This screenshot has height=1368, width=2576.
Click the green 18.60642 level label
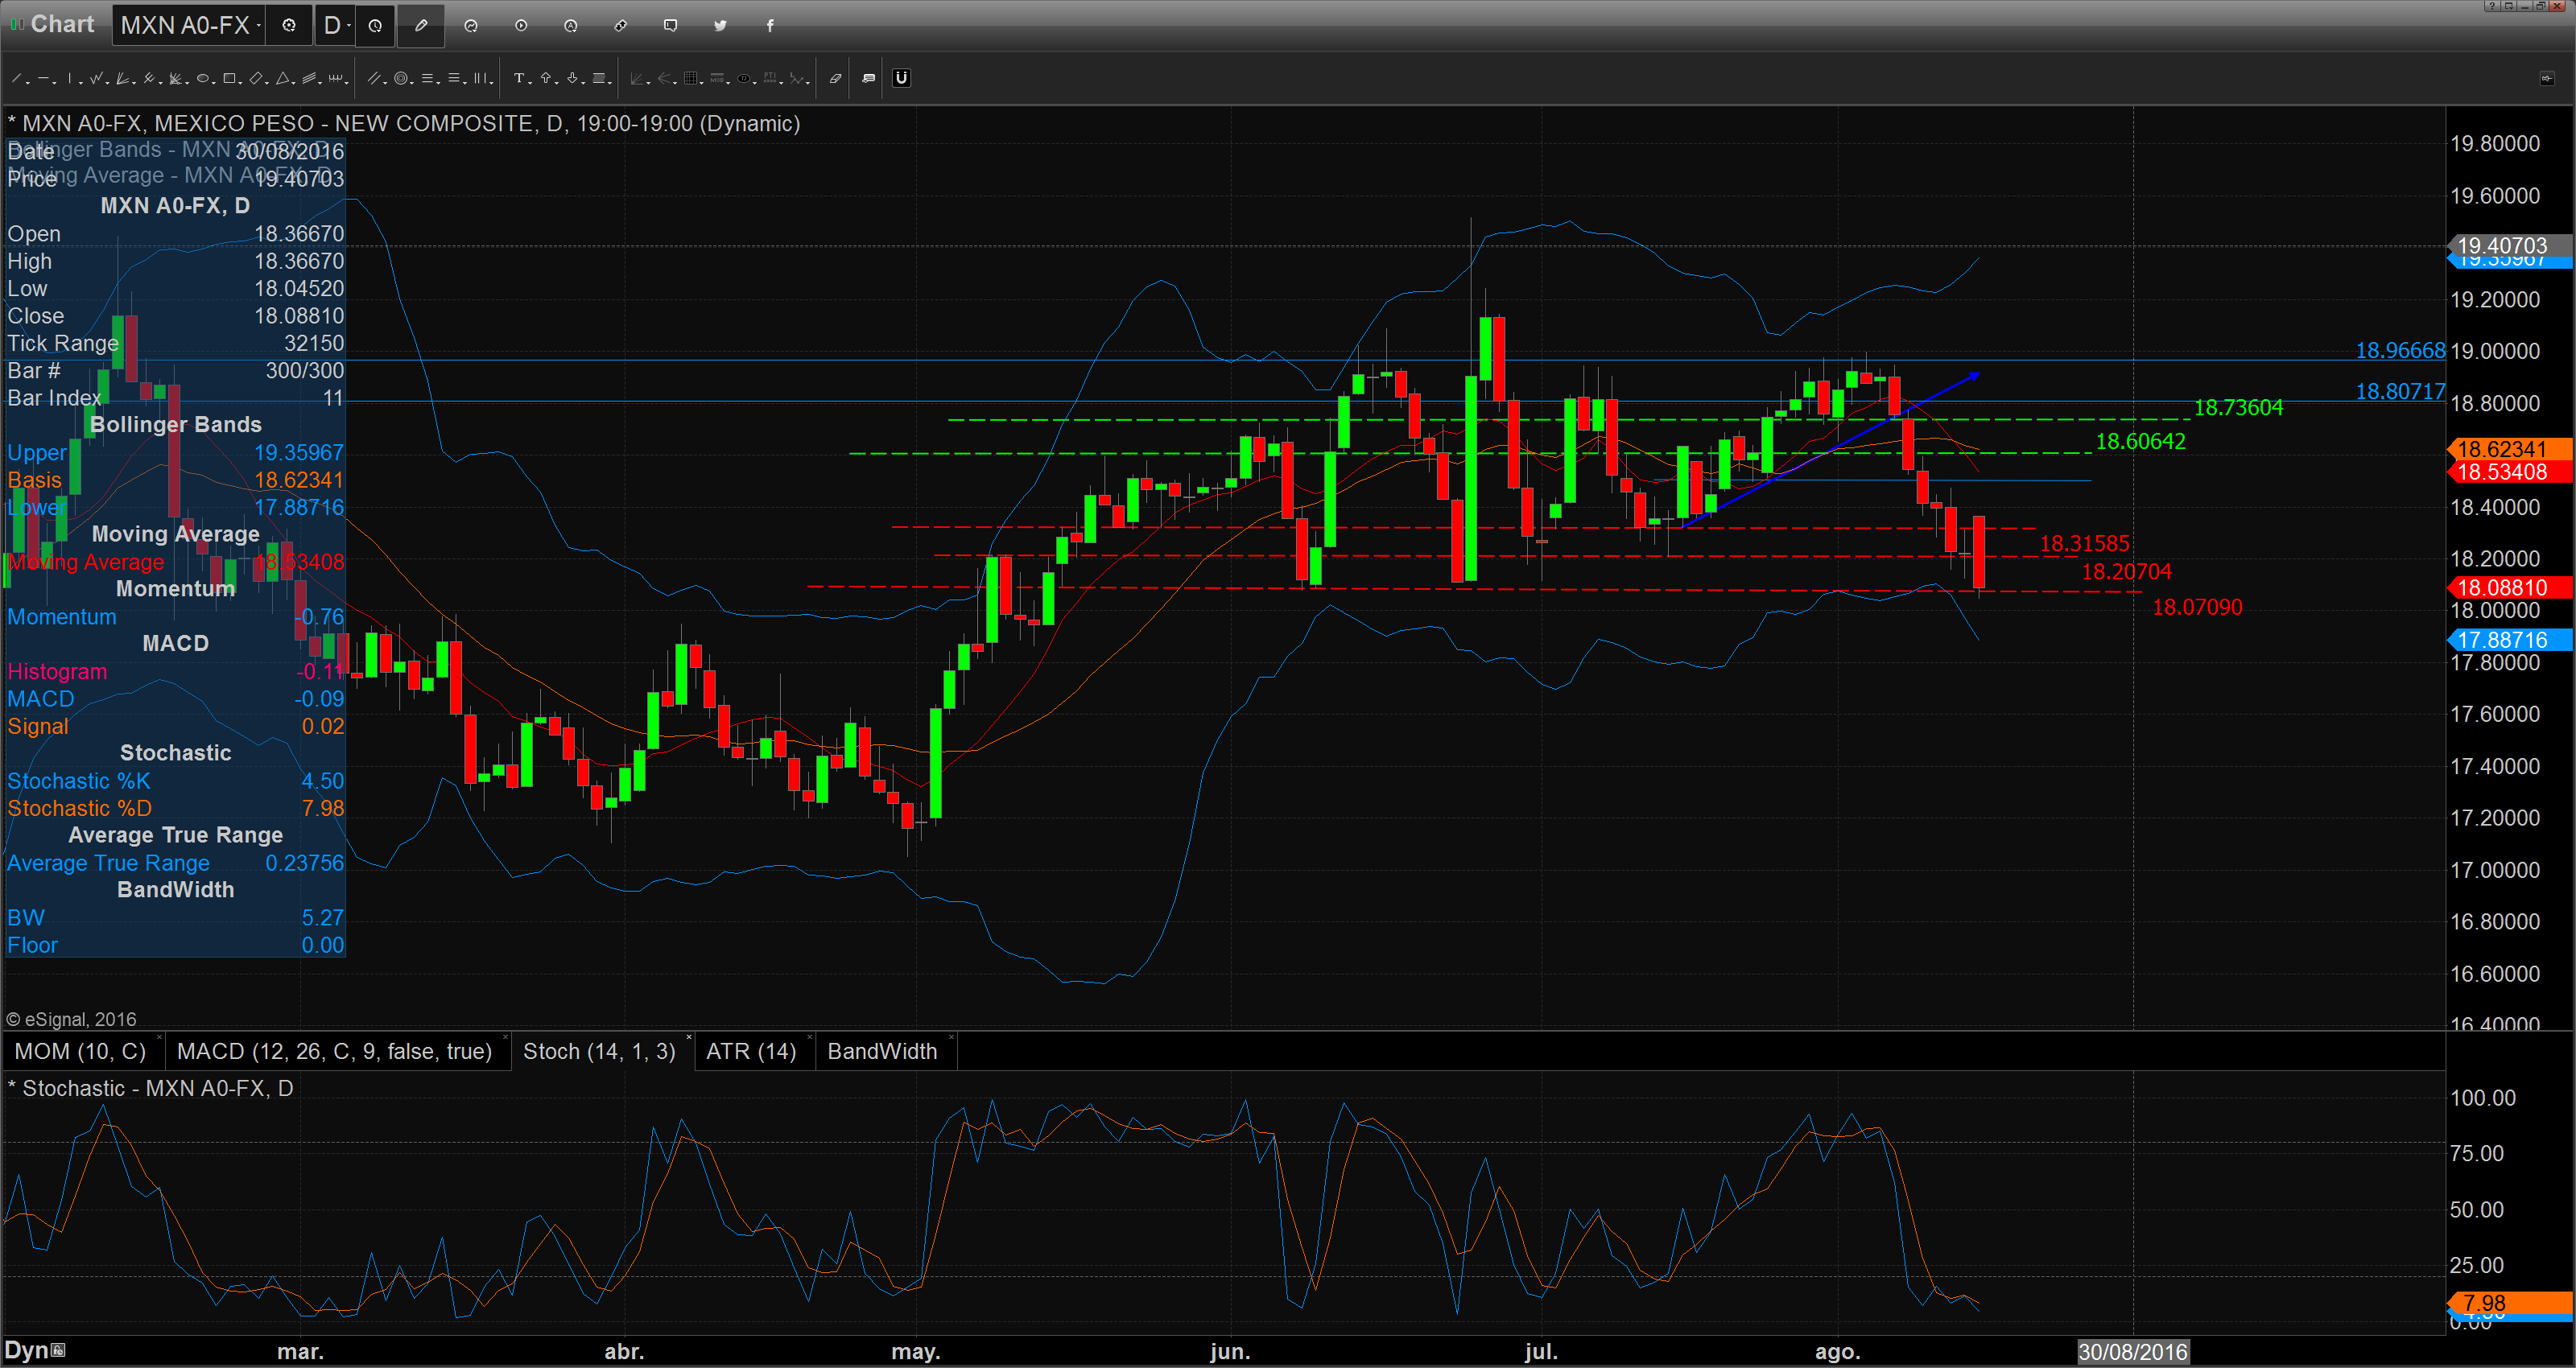point(2140,441)
